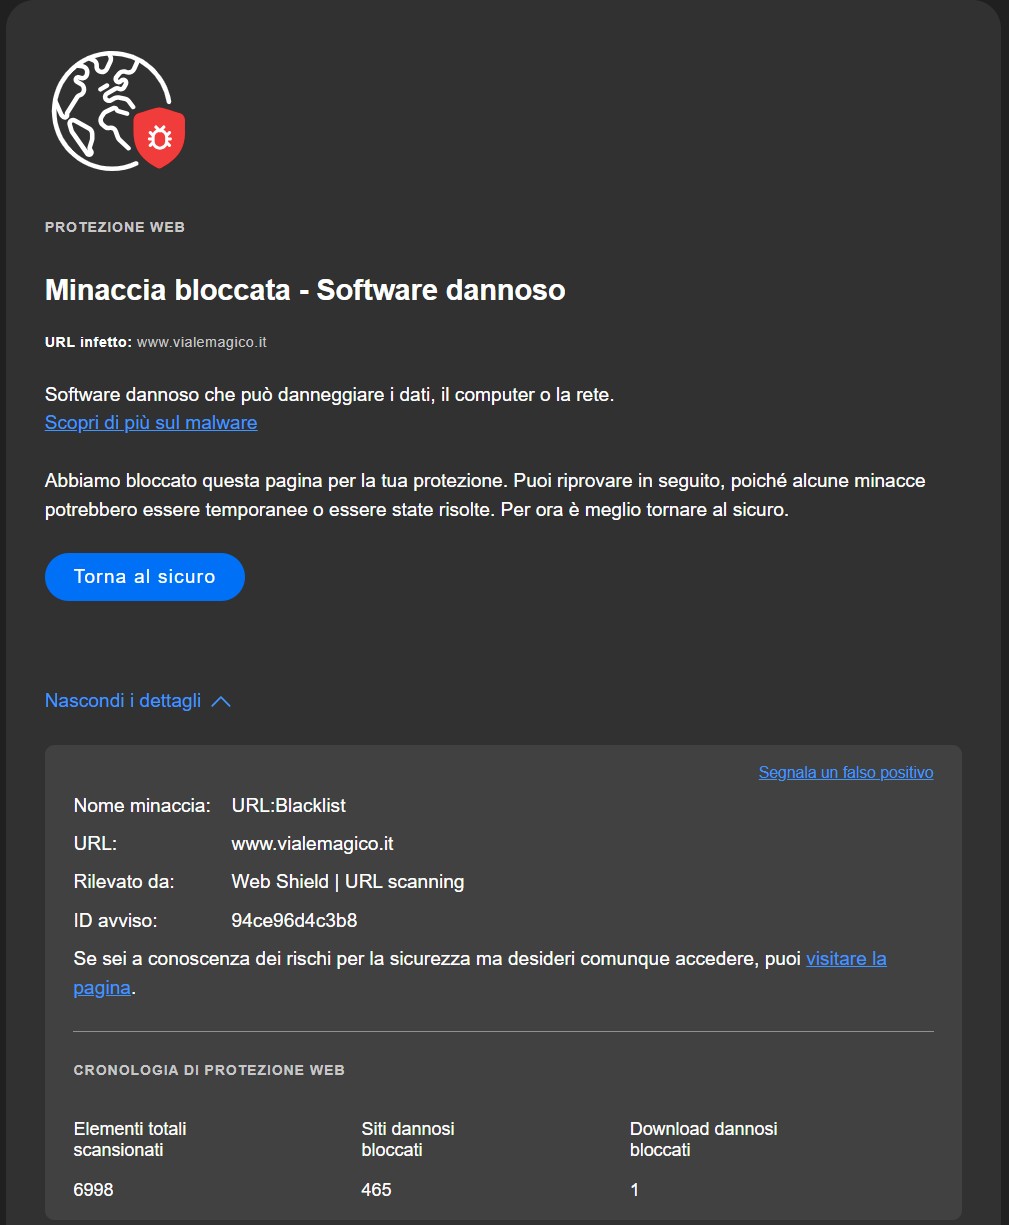The height and width of the screenshot is (1225, 1009).
Task: Click the CRONOLOGIA DI PROTEZIONE WEB heading
Action: click(x=209, y=1071)
